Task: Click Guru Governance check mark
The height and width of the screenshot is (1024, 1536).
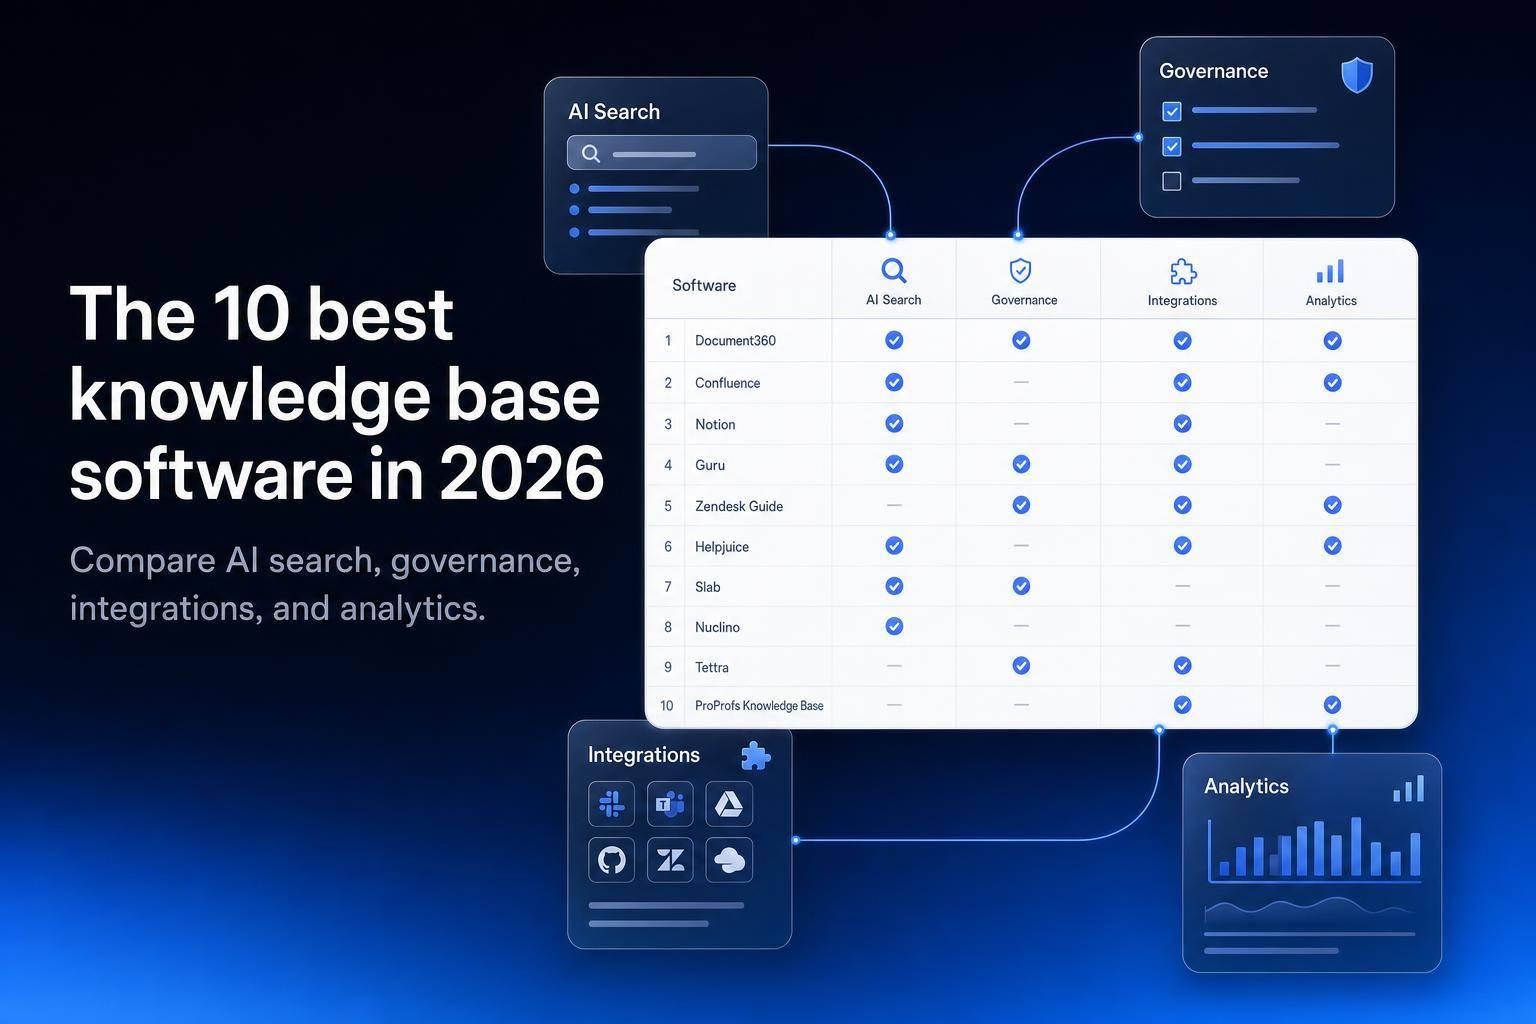Action: coord(1021,464)
